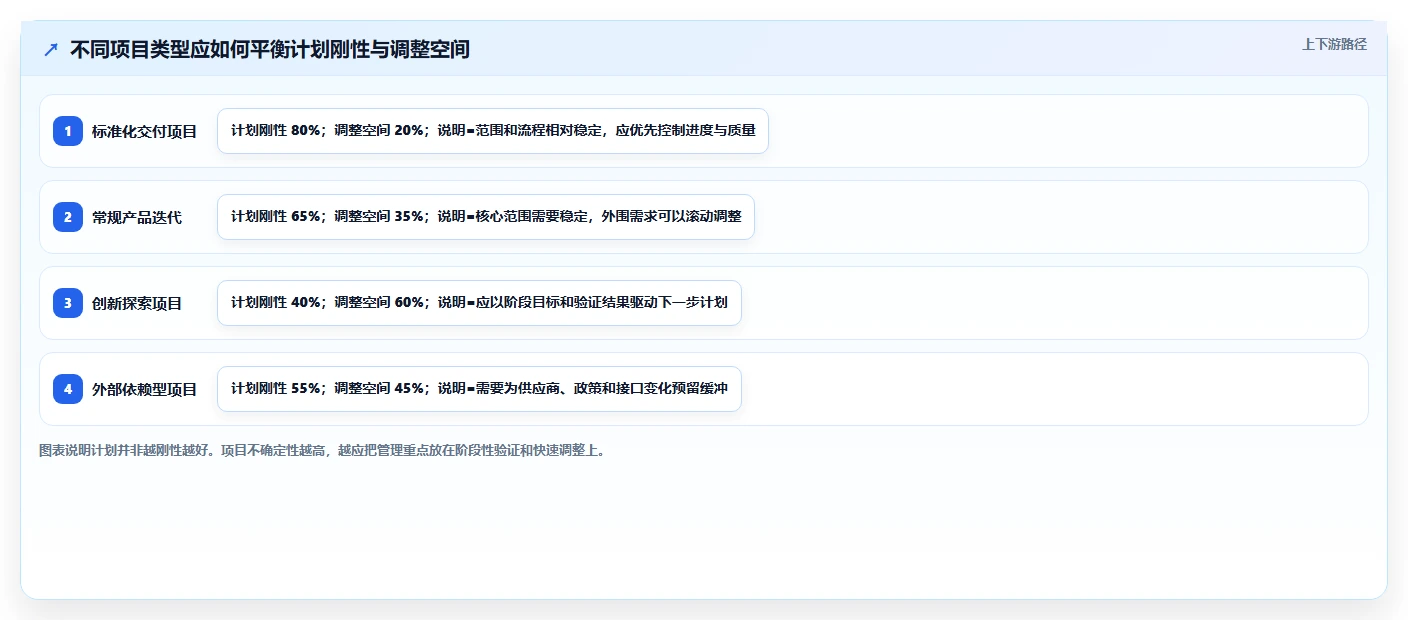Viewport: 1408px width, 620px height.
Task: Select the 创新探索项目 row label
Action: click(x=137, y=303)
